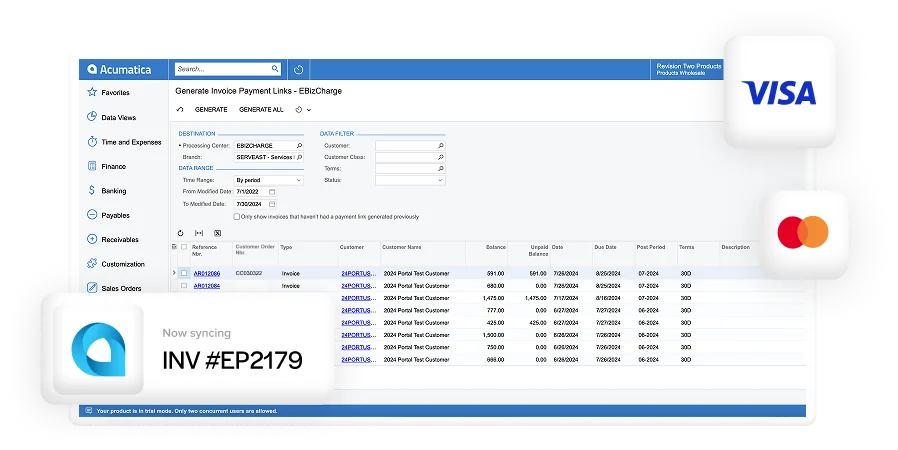898x450 pixels.
Task: Open customer link in 591.00 balance row
Action: pos(359,274)
